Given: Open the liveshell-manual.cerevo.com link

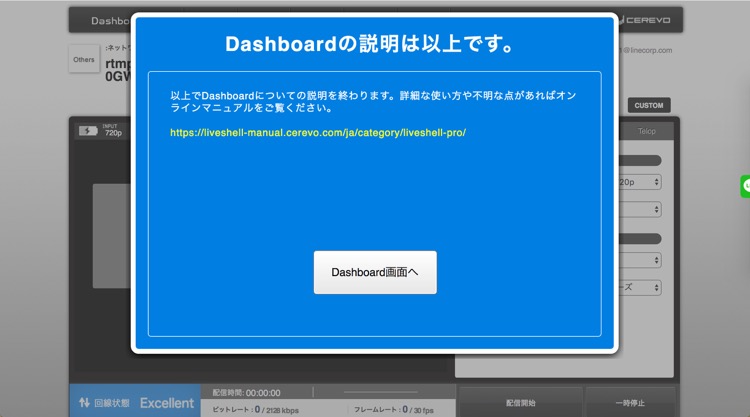Looking at the screenshot, I should [318, 132].
